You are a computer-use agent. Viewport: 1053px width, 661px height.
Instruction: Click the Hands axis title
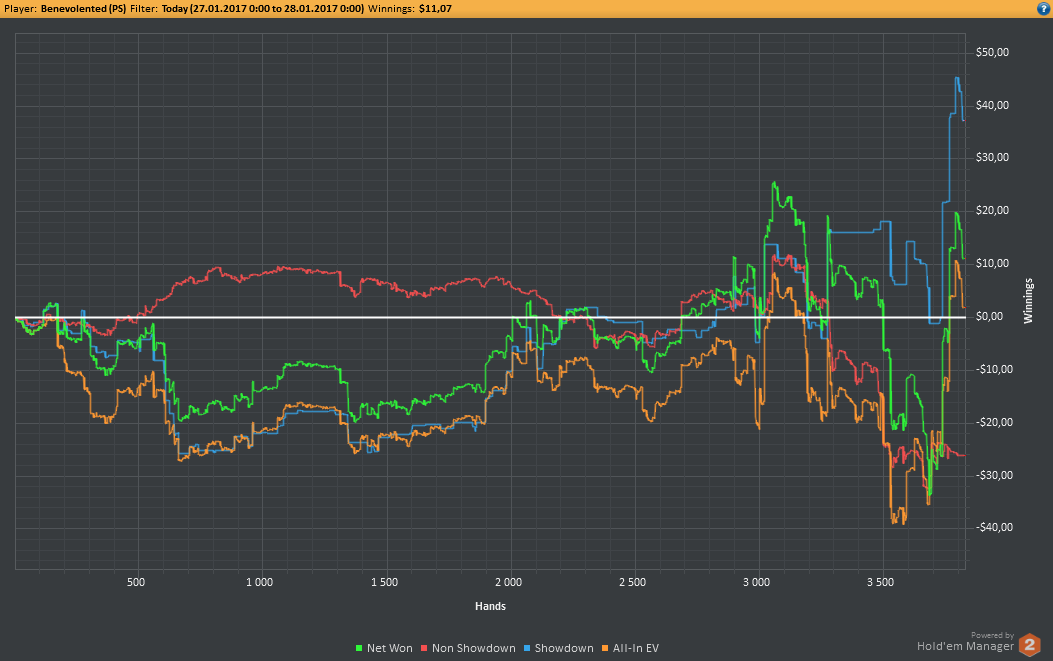[490, 606]
